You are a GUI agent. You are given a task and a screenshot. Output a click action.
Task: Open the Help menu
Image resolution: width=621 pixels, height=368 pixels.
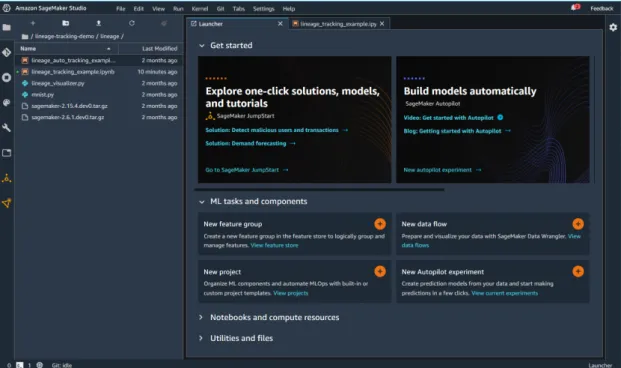pos(289,9)
